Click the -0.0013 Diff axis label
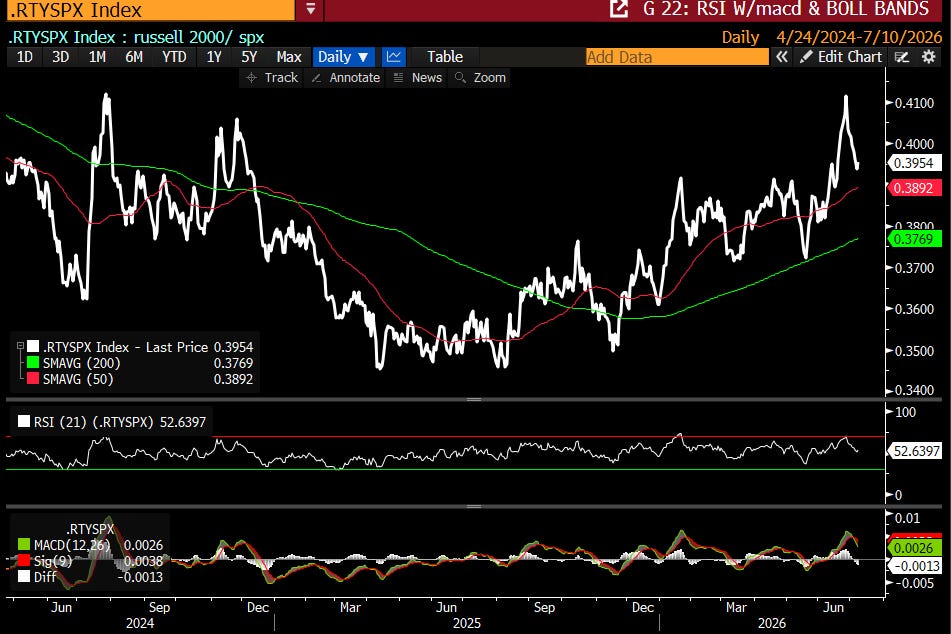 (x=916, y=565)
